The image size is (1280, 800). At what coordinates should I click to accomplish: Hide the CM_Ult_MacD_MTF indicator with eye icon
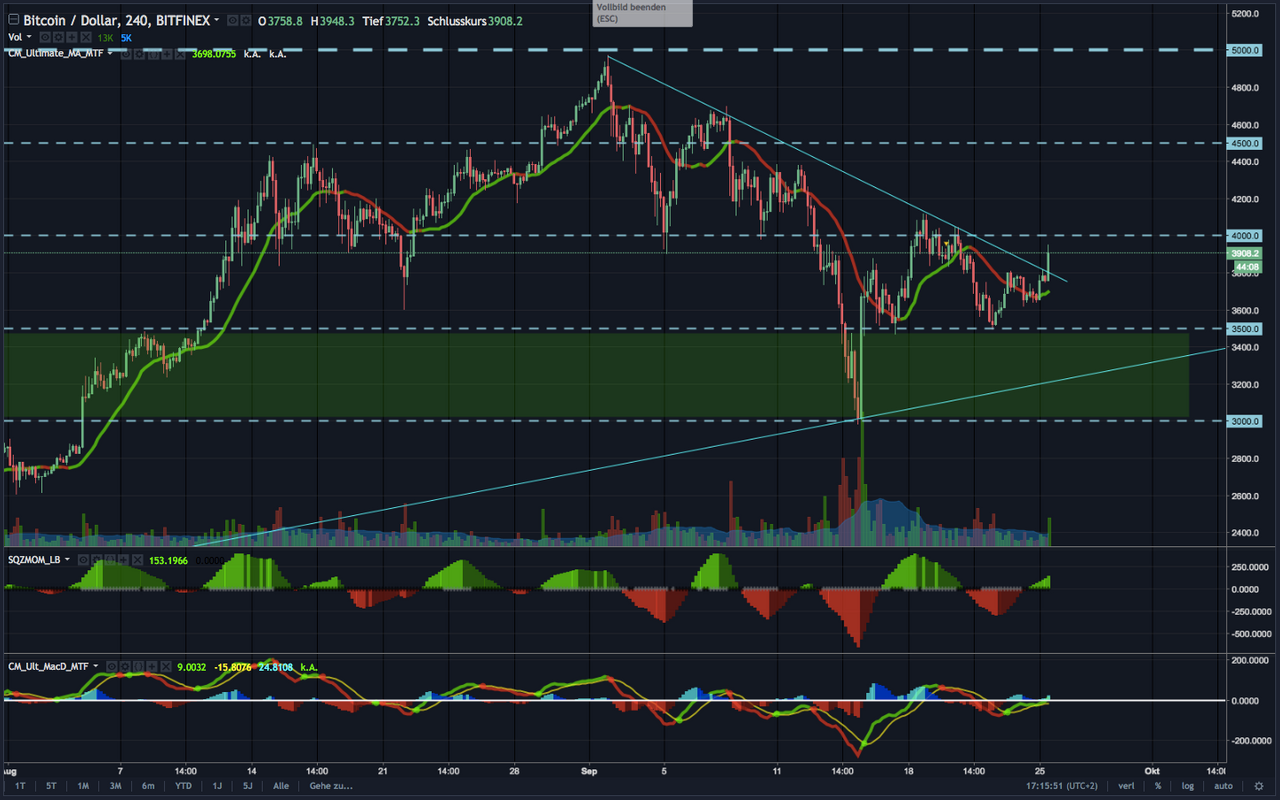point(112,665)
